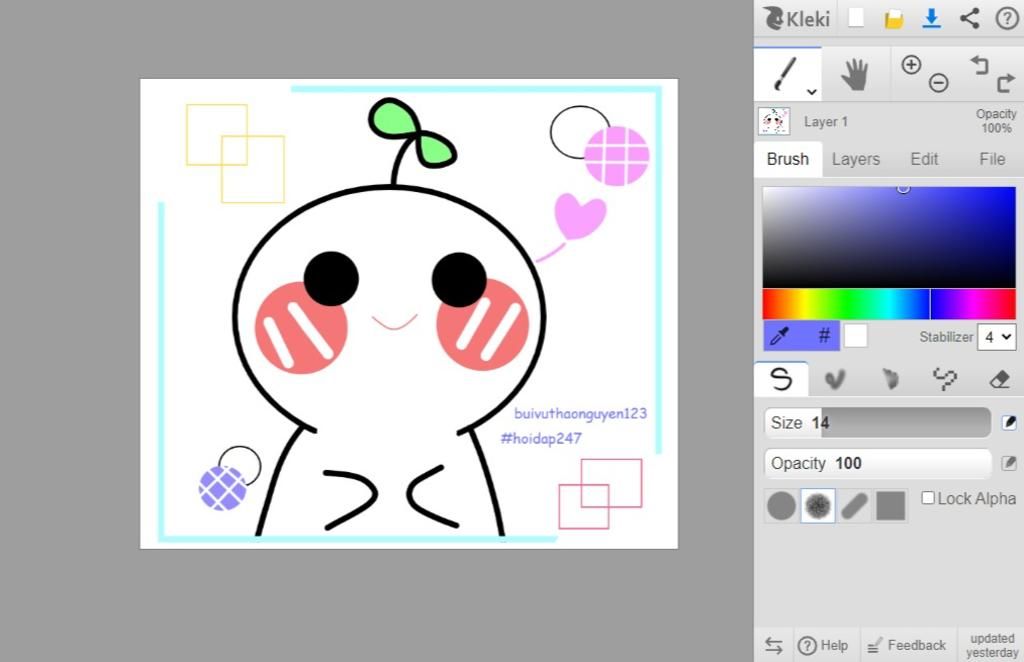Image resolution: width=1024 pixels, height=662 pixels.
Task: Click the brush Size slider
Action: point(878,423)
